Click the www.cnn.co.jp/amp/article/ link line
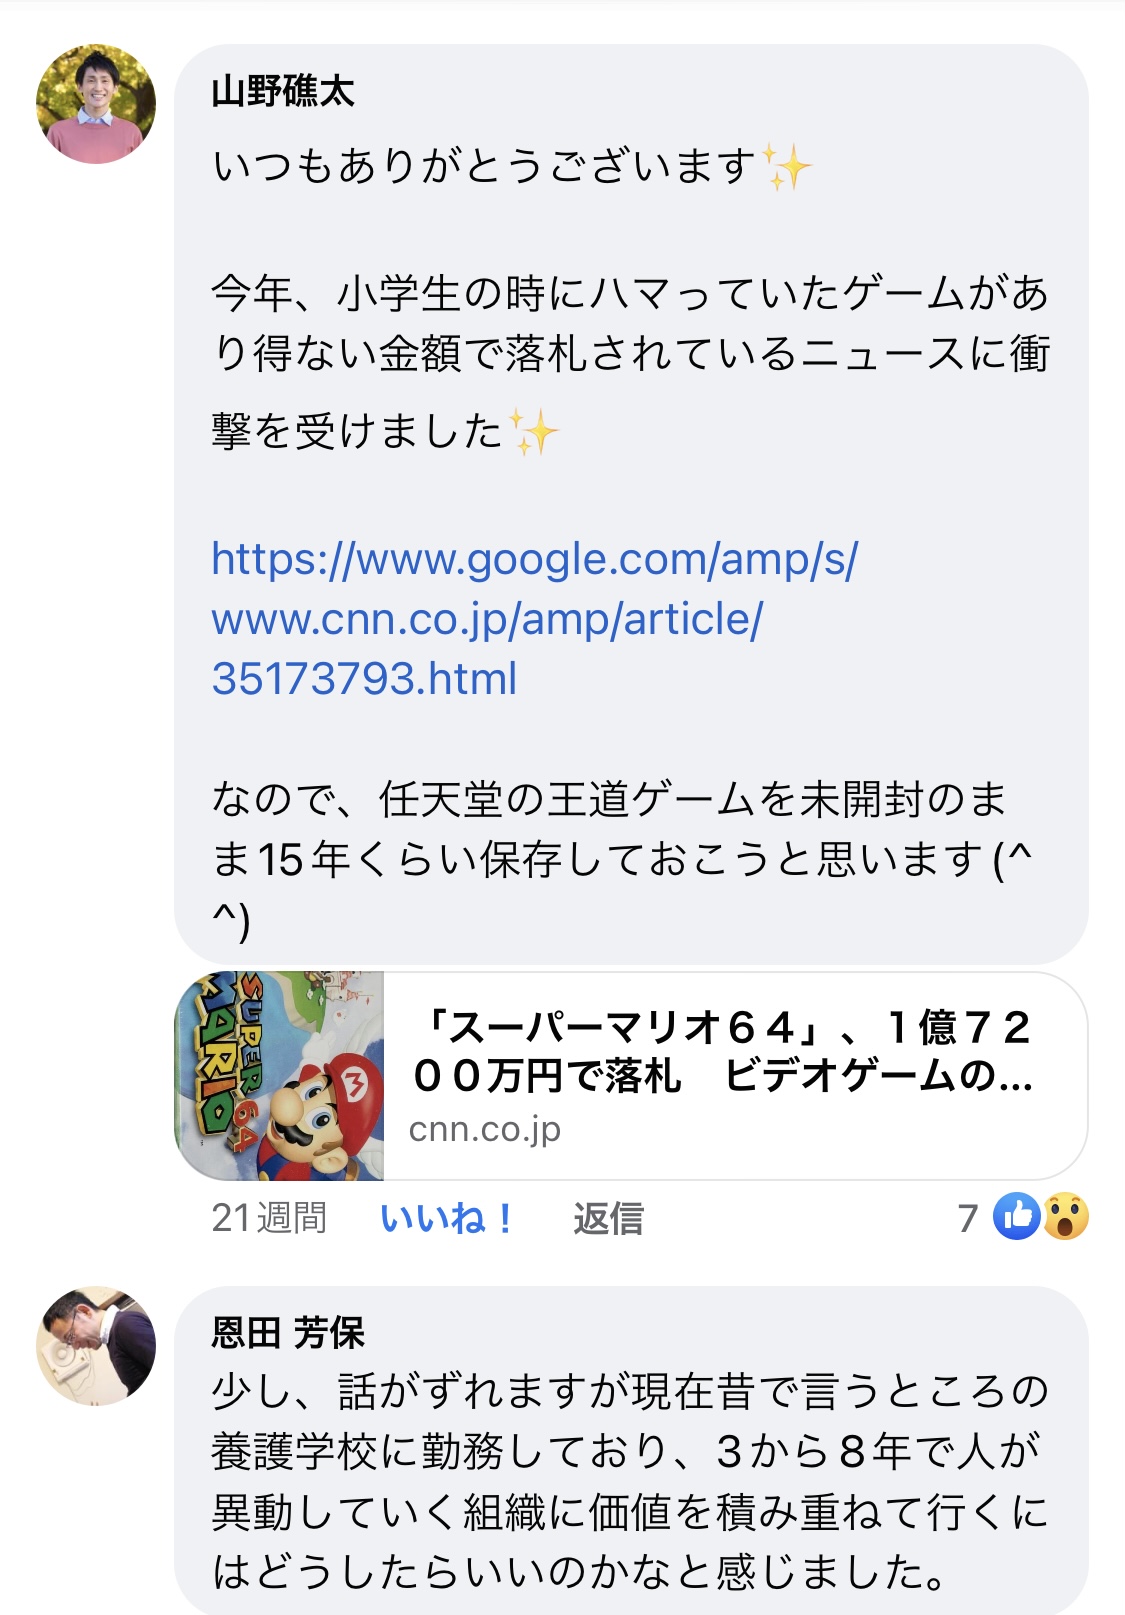 (x=487, y=620)
